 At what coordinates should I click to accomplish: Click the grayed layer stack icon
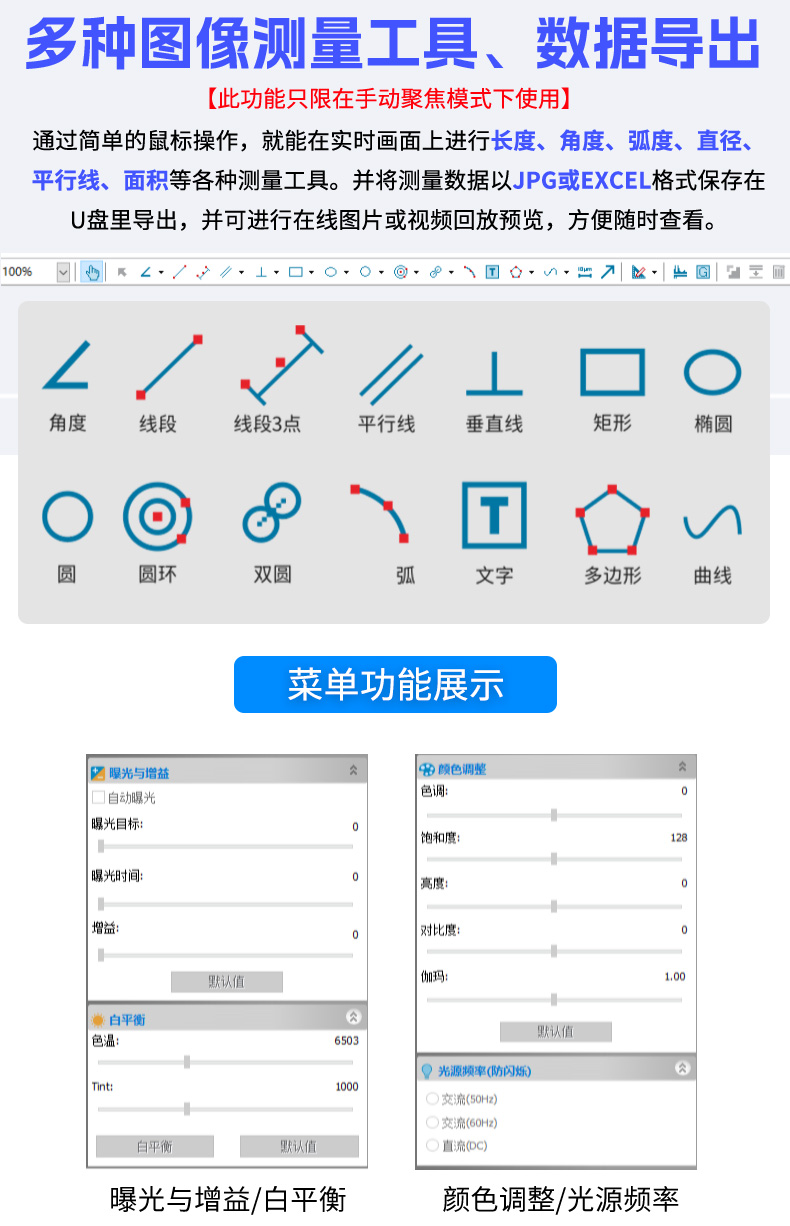pyautogui.click(x=733, y=272)
